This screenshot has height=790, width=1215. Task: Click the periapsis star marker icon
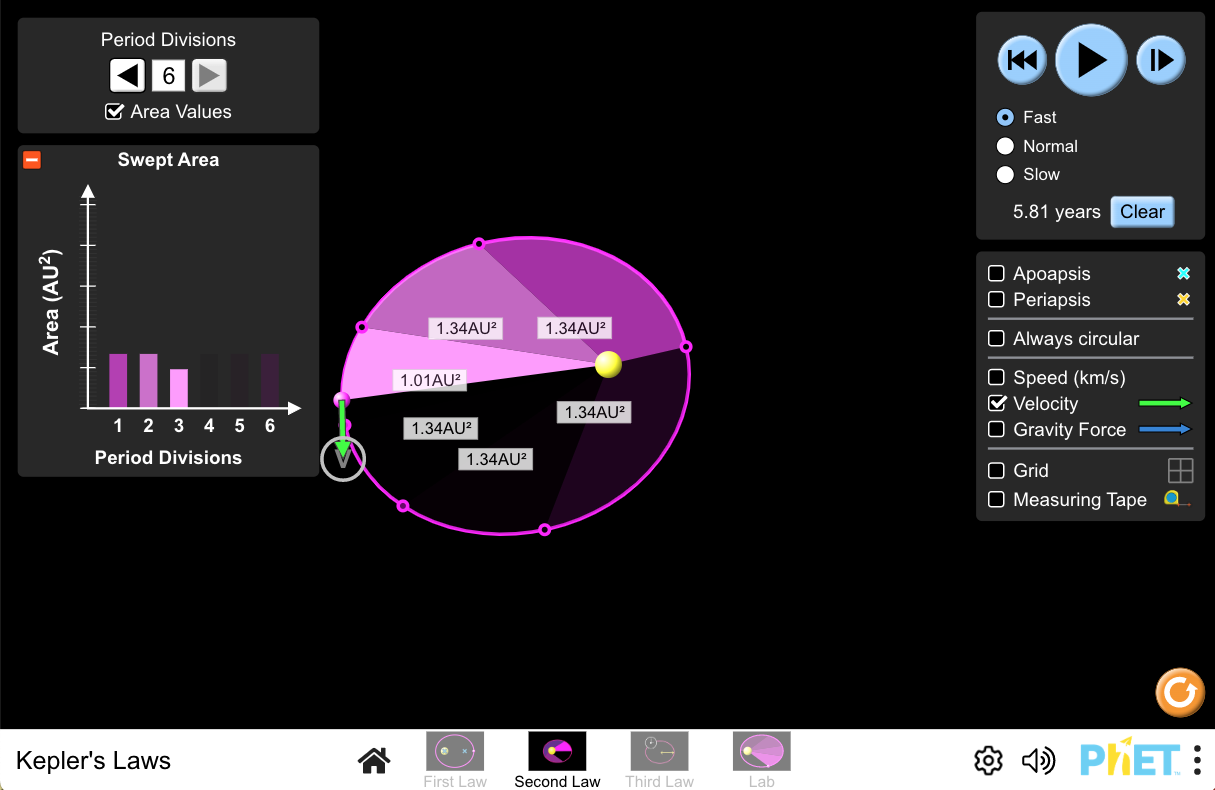coord(1183,298)
